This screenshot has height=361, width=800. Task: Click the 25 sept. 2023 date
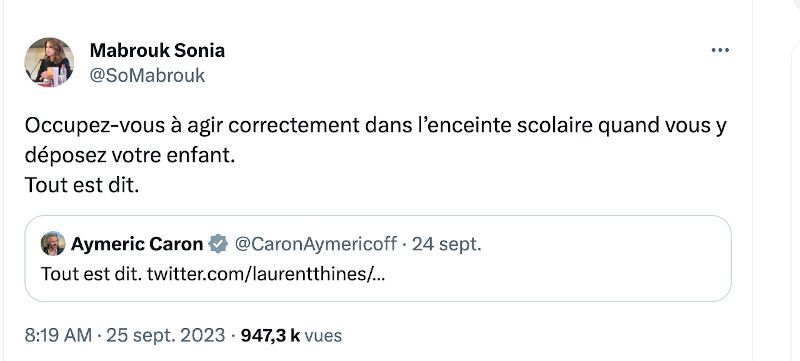click(x=165, y=336)
